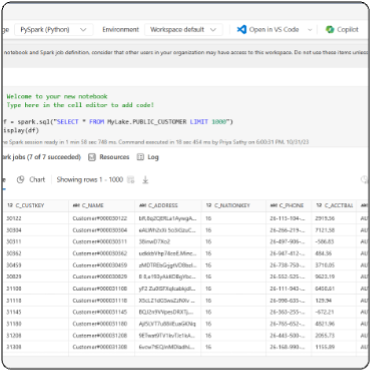Screen dimensions: 372x372
Task: Click the string type icon on C_PHONE
Action: point(274,205)
